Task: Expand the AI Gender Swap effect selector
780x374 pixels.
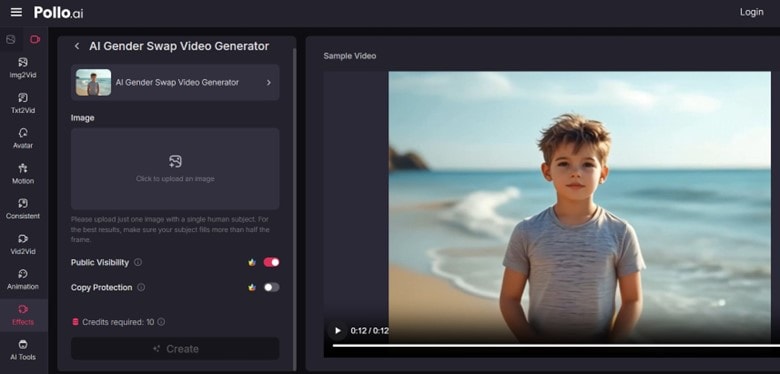Action: [175, 83]
